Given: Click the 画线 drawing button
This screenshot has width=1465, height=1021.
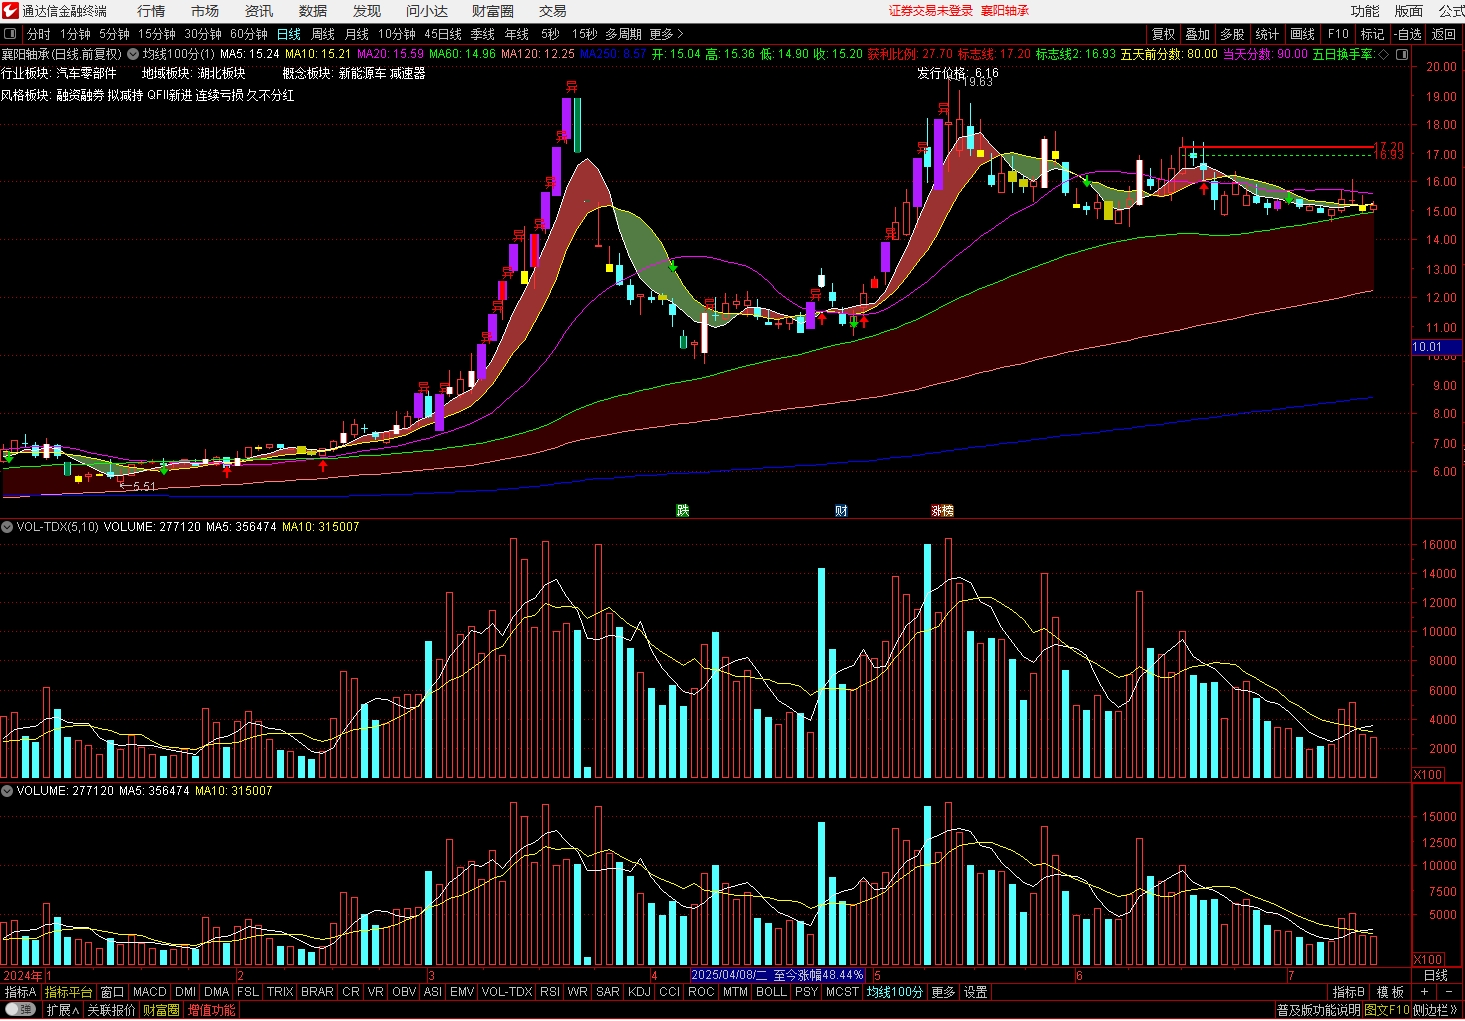Looking at the screenshot, I should (x=1303, y=34).
